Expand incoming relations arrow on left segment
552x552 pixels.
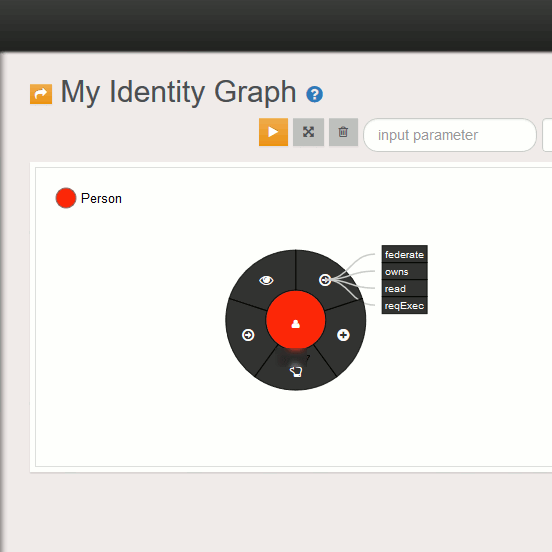click(248, 335)
